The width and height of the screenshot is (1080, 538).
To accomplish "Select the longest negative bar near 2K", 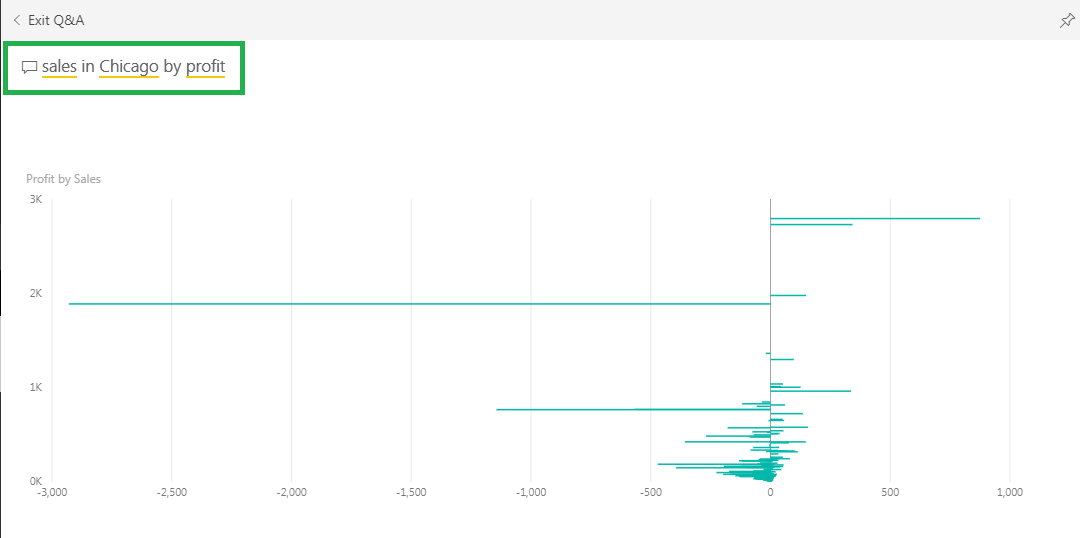I will [419, 303].
